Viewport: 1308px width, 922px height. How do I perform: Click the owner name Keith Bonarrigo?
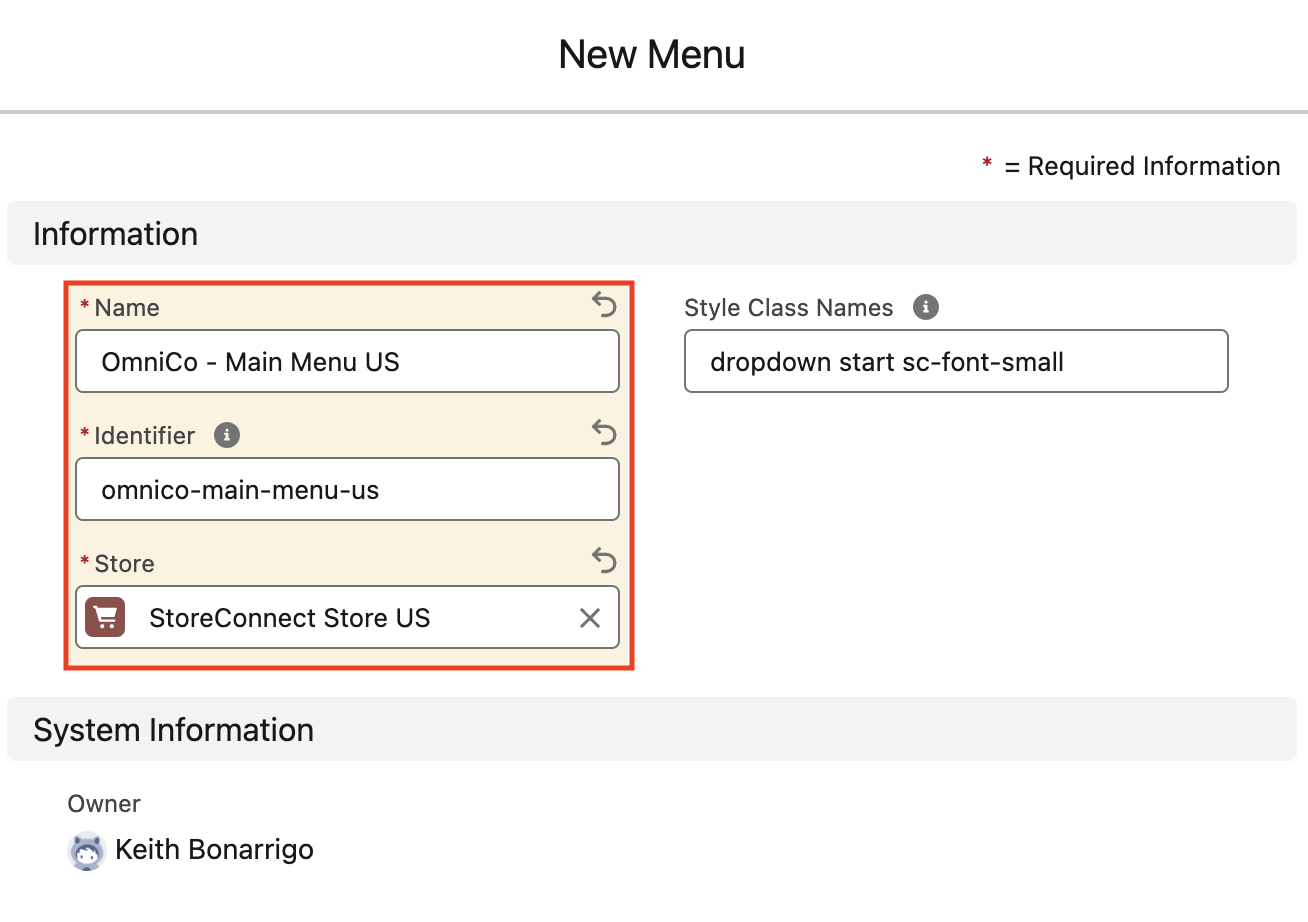[x=215, y=850]
